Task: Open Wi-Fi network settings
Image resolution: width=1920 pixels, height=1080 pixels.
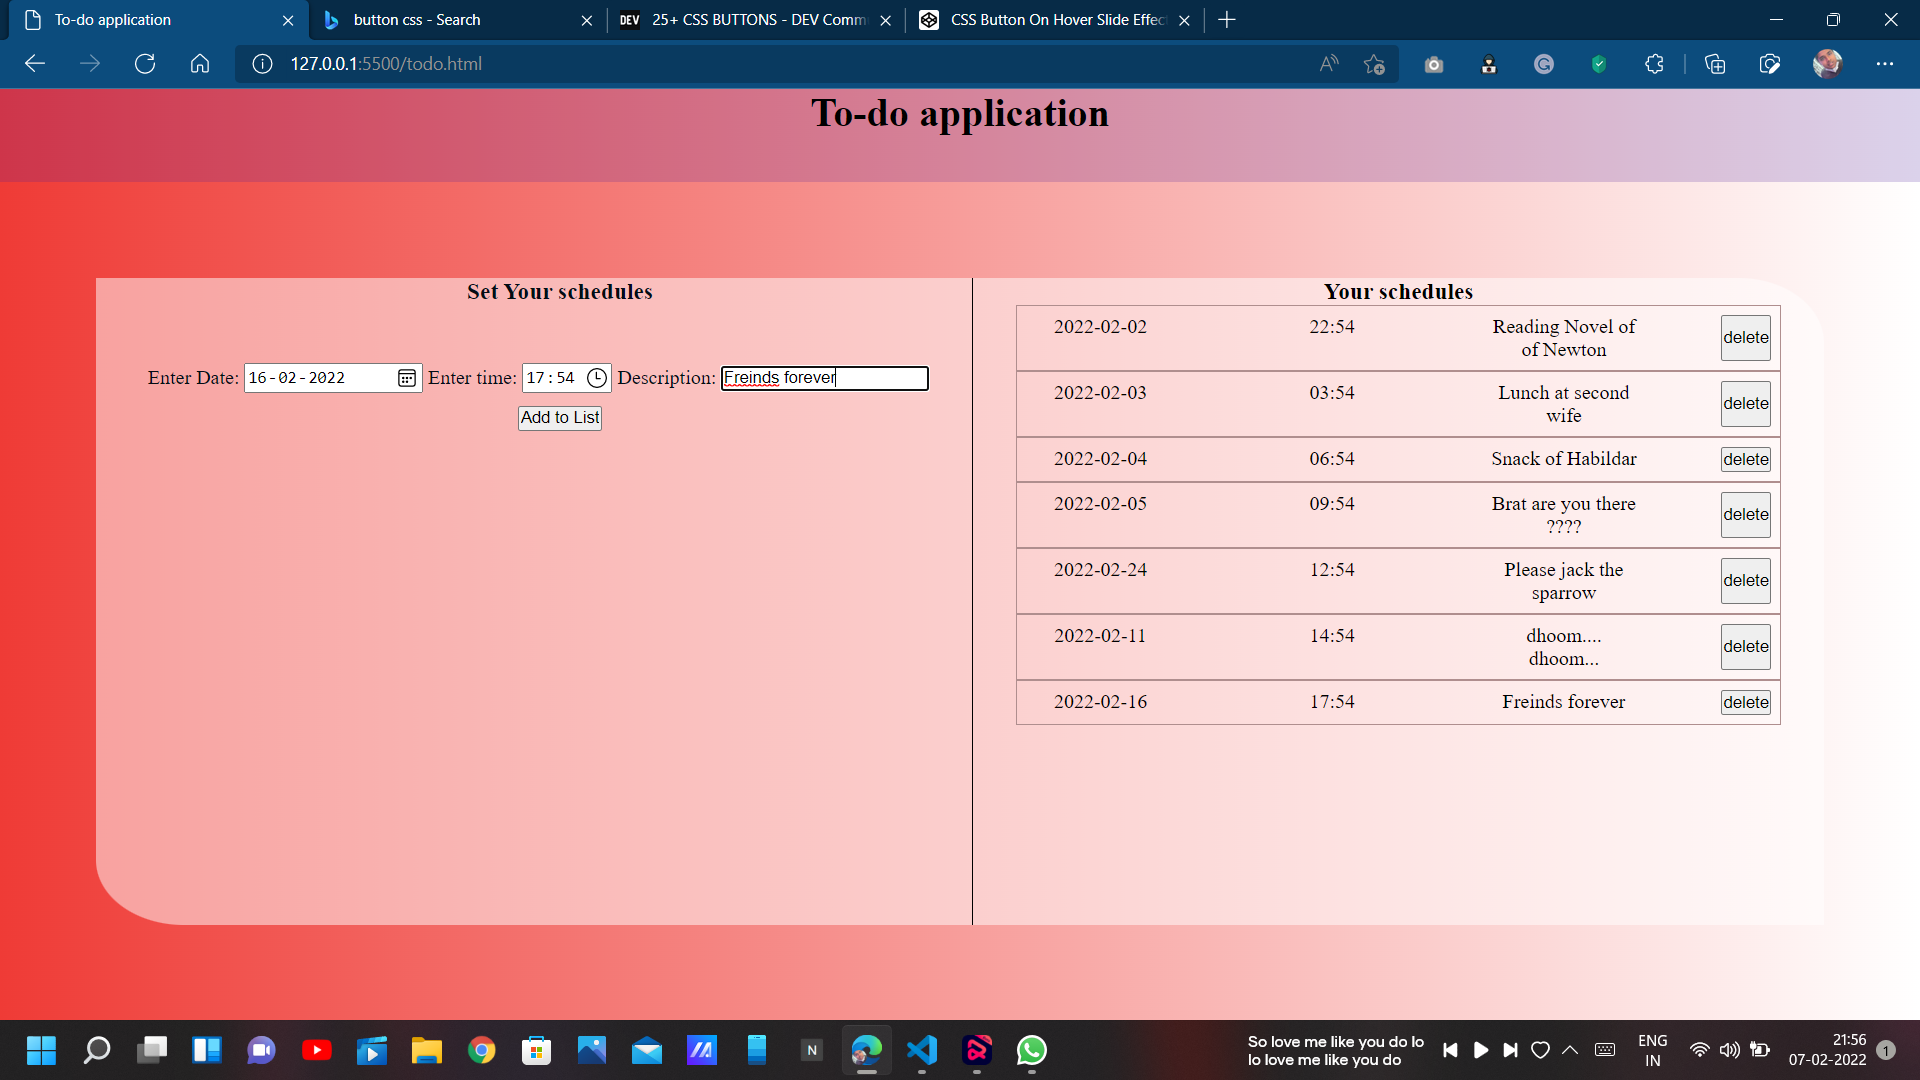Action: [1699, 1050]
